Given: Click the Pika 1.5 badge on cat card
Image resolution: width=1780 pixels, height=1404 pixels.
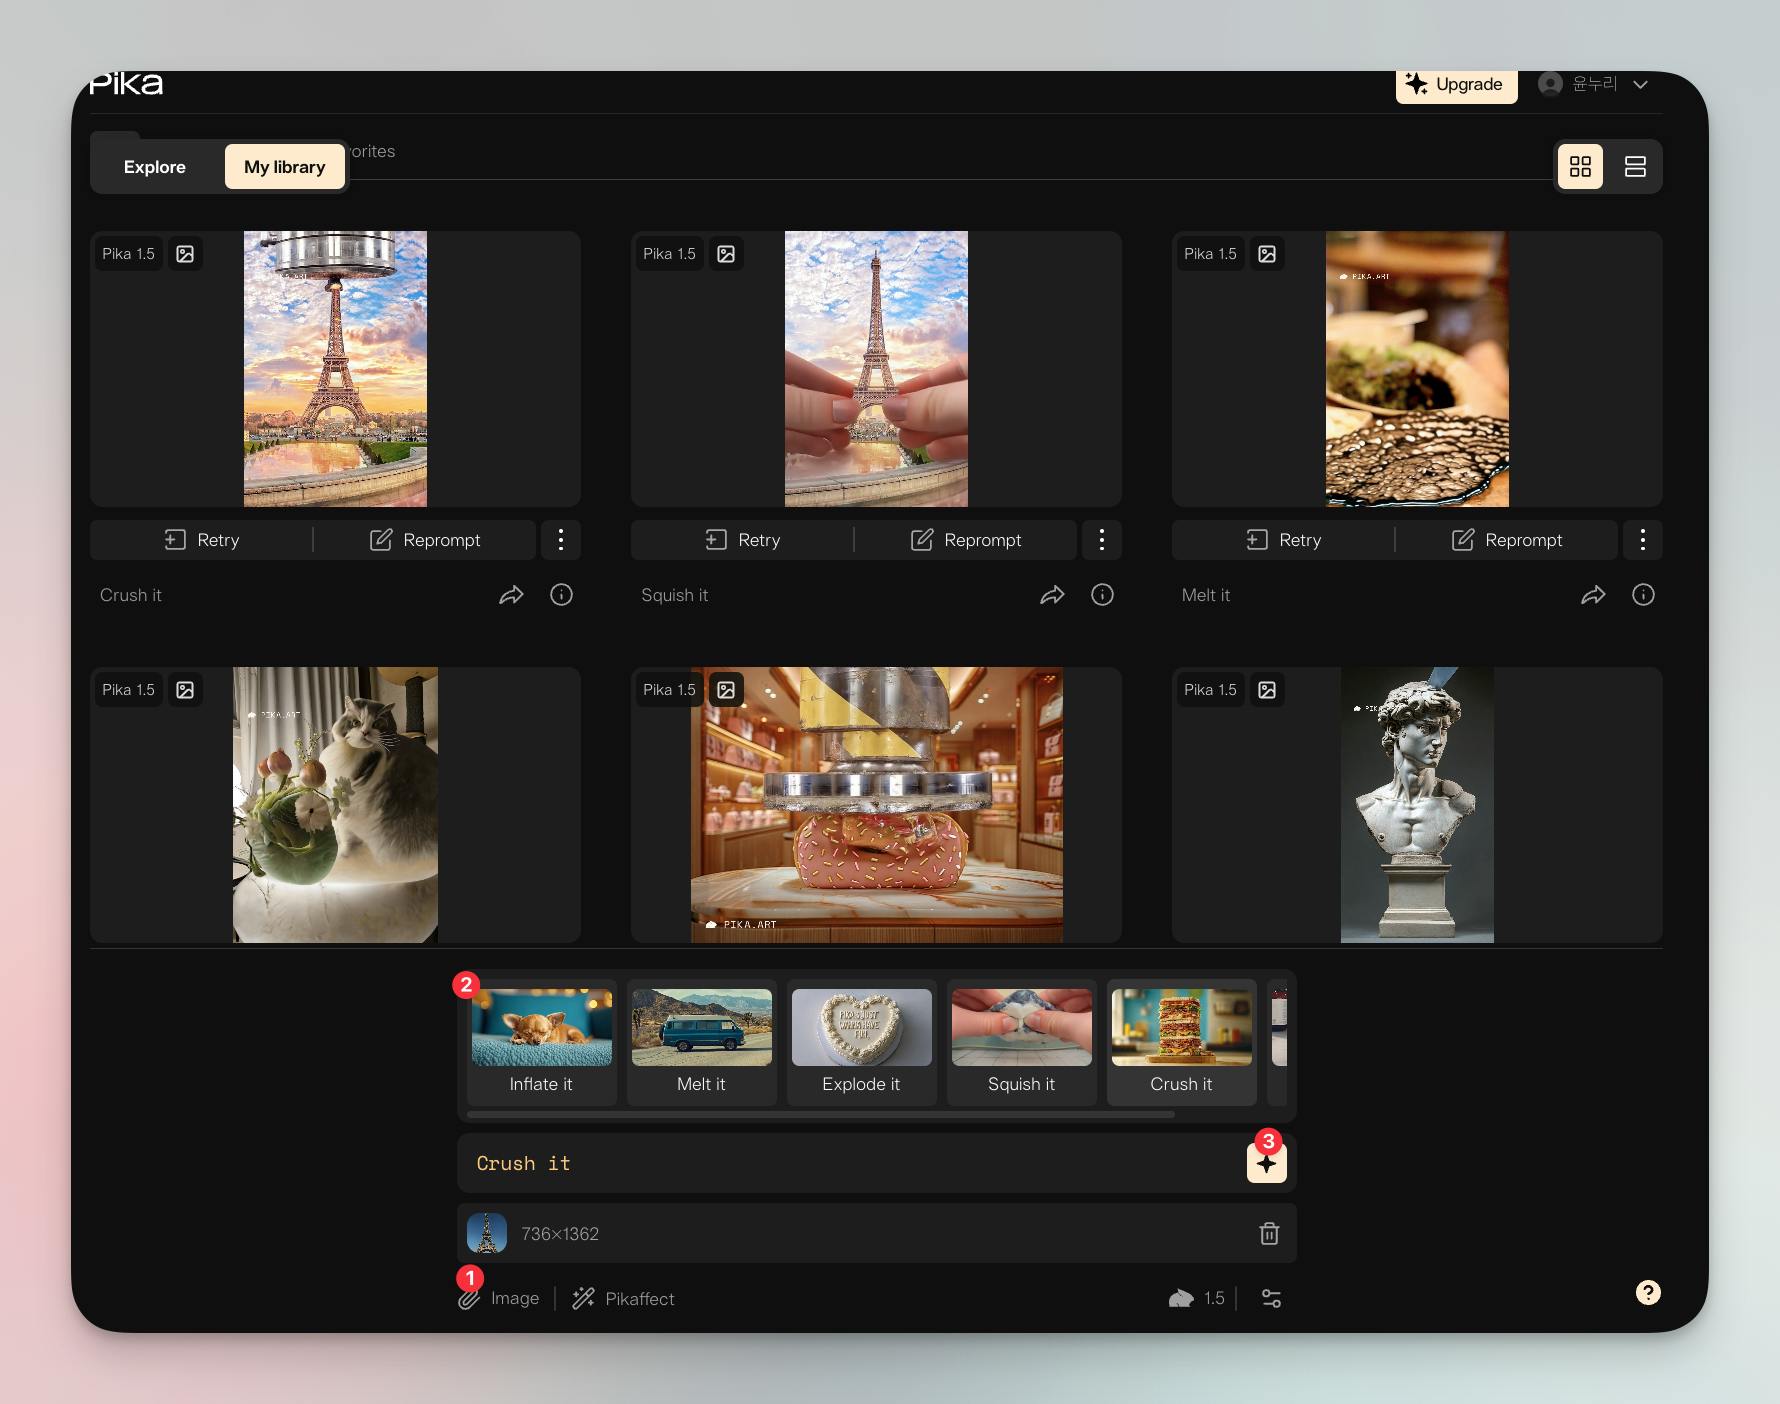Looking at the screenshot, I should [129, 690].
